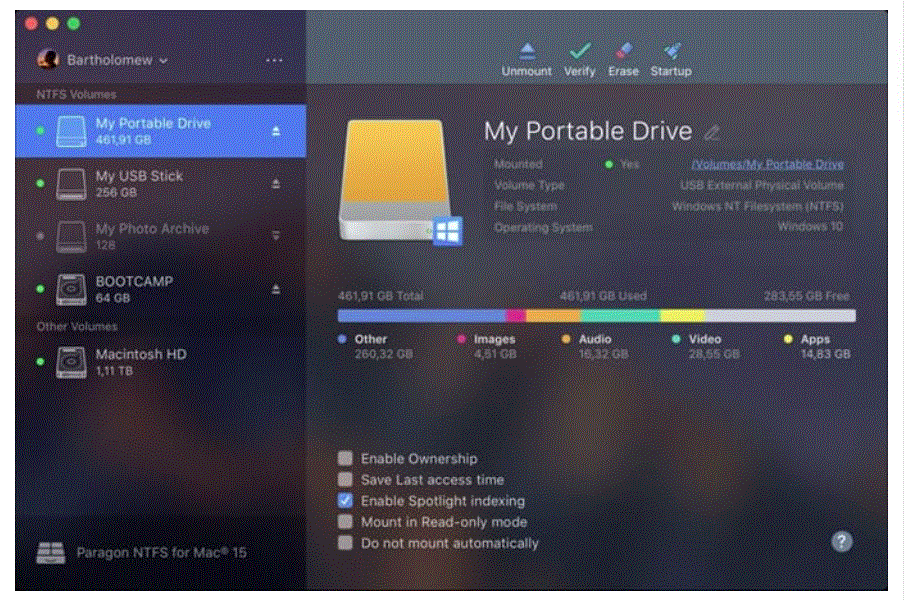Check Mount in Read-only mode
This screenshot has height=601, width=904.
click(345, 521)
